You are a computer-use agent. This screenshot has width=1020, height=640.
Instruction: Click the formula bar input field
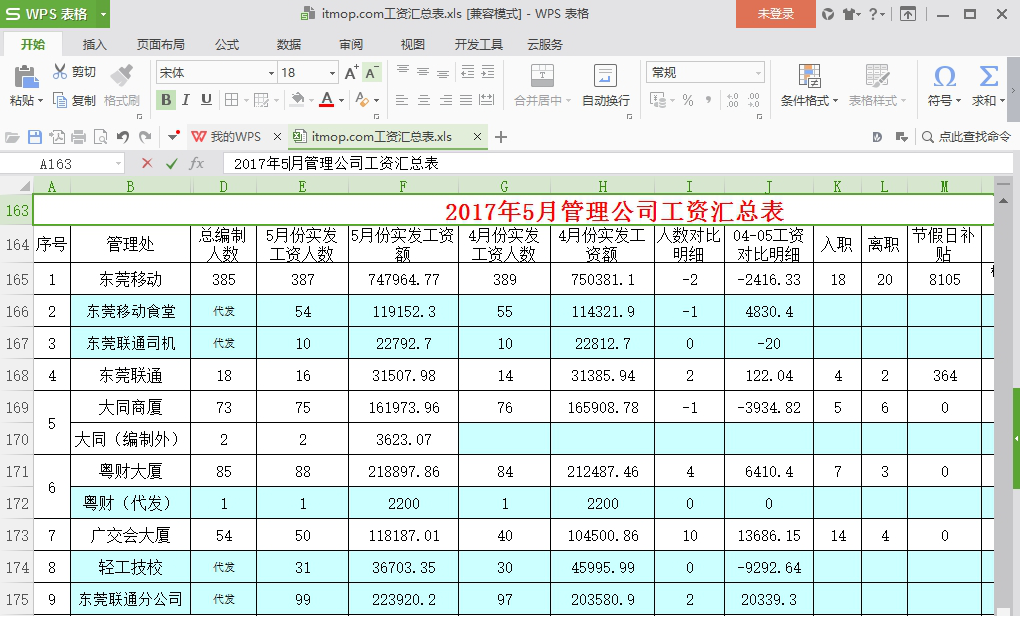(x=617, y=163)
